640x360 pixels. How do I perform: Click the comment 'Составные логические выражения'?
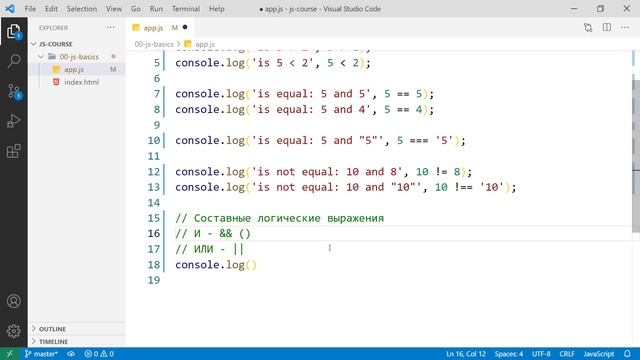point(289,218)
